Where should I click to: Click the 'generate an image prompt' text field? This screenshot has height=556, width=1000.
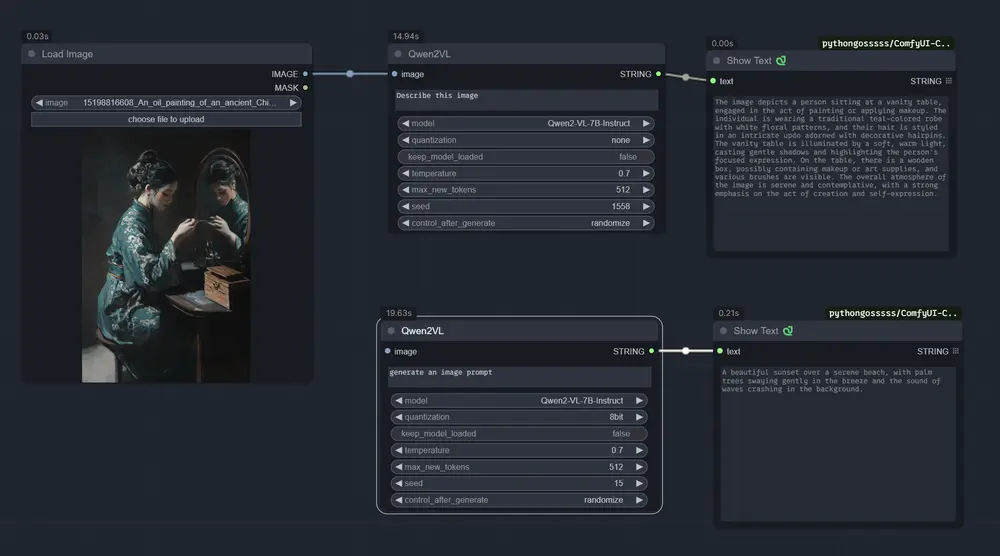coord(519,376)
